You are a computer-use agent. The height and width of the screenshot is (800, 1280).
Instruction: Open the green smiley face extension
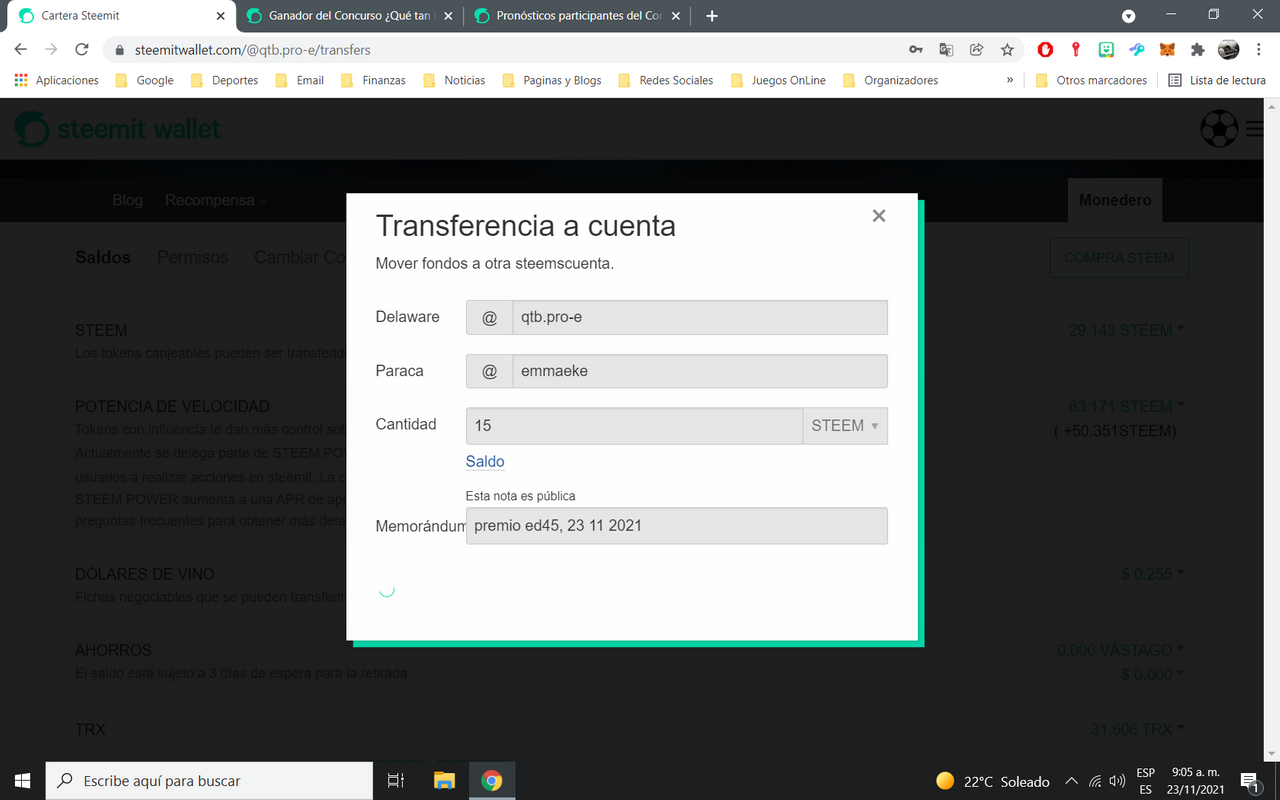point(1106,49)
